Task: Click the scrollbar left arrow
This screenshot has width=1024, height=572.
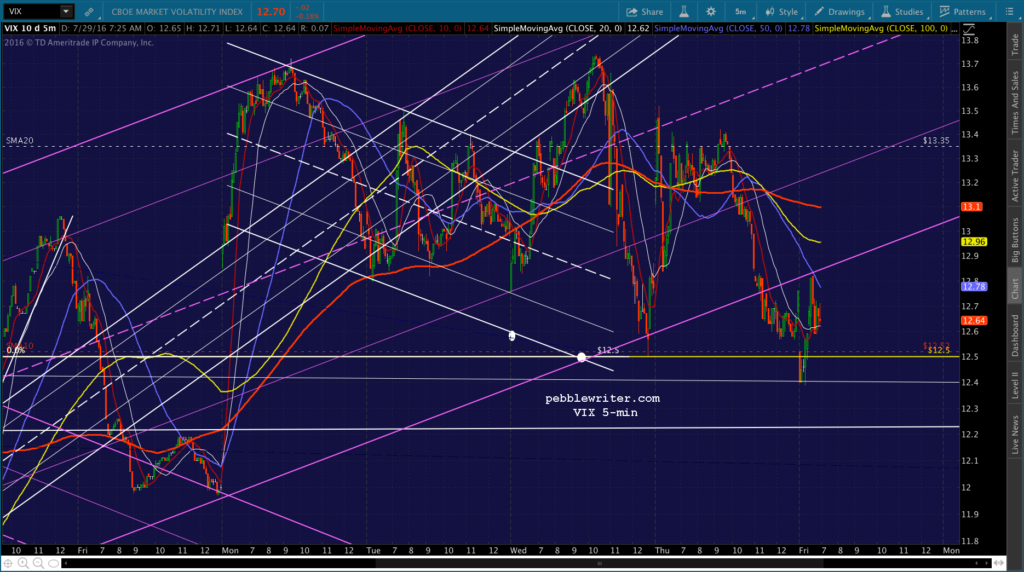Action: tap(65, 563)
